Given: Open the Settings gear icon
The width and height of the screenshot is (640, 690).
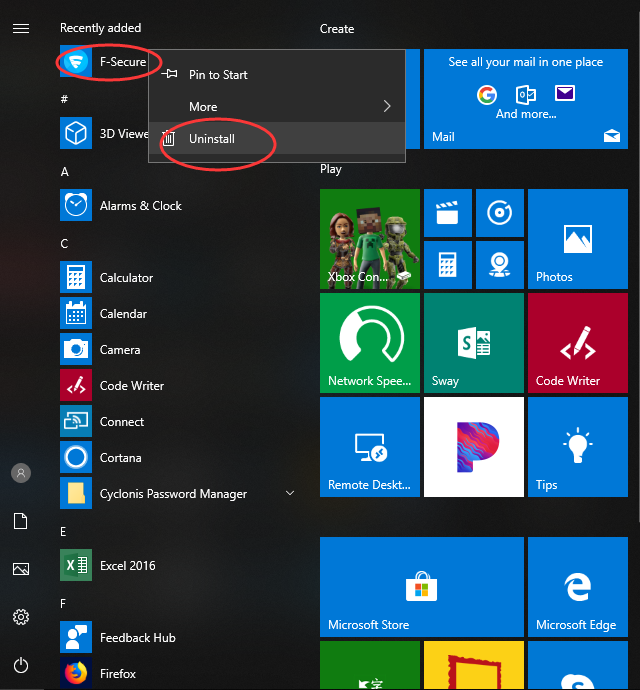Looking at the screenshot, I should [21, 617].
